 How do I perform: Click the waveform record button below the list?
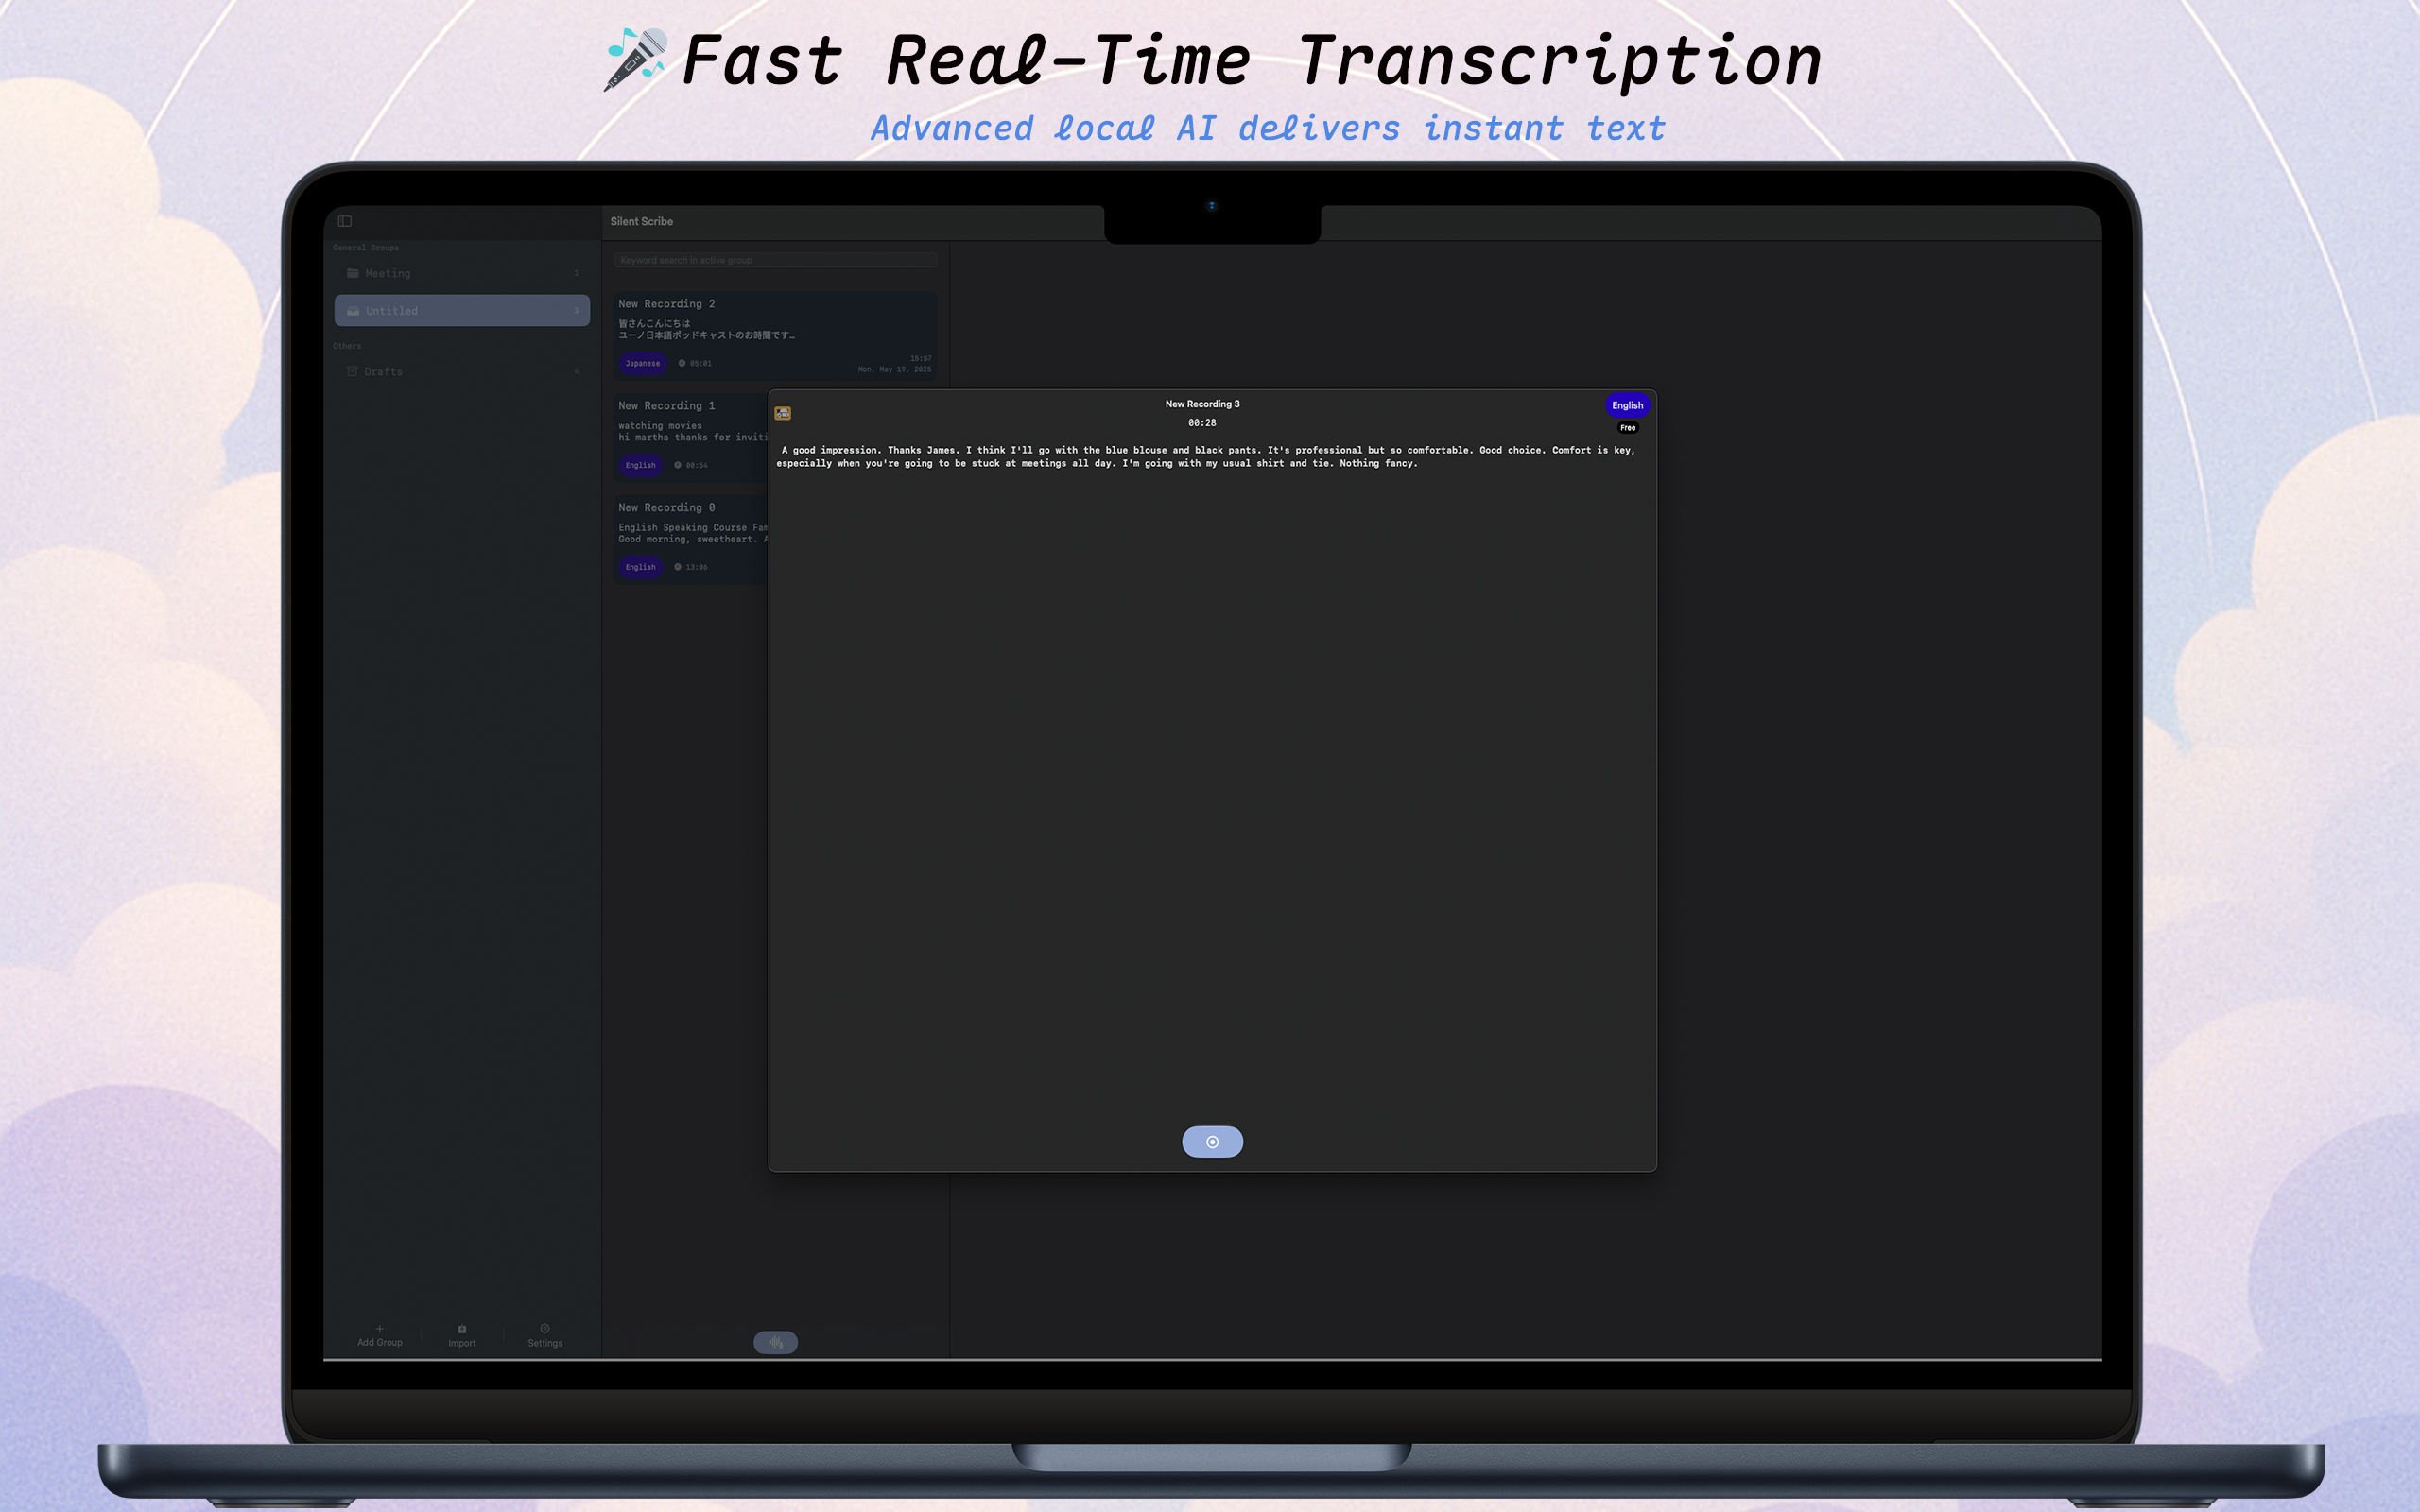pyautogui.click(x=775, y=1342)
